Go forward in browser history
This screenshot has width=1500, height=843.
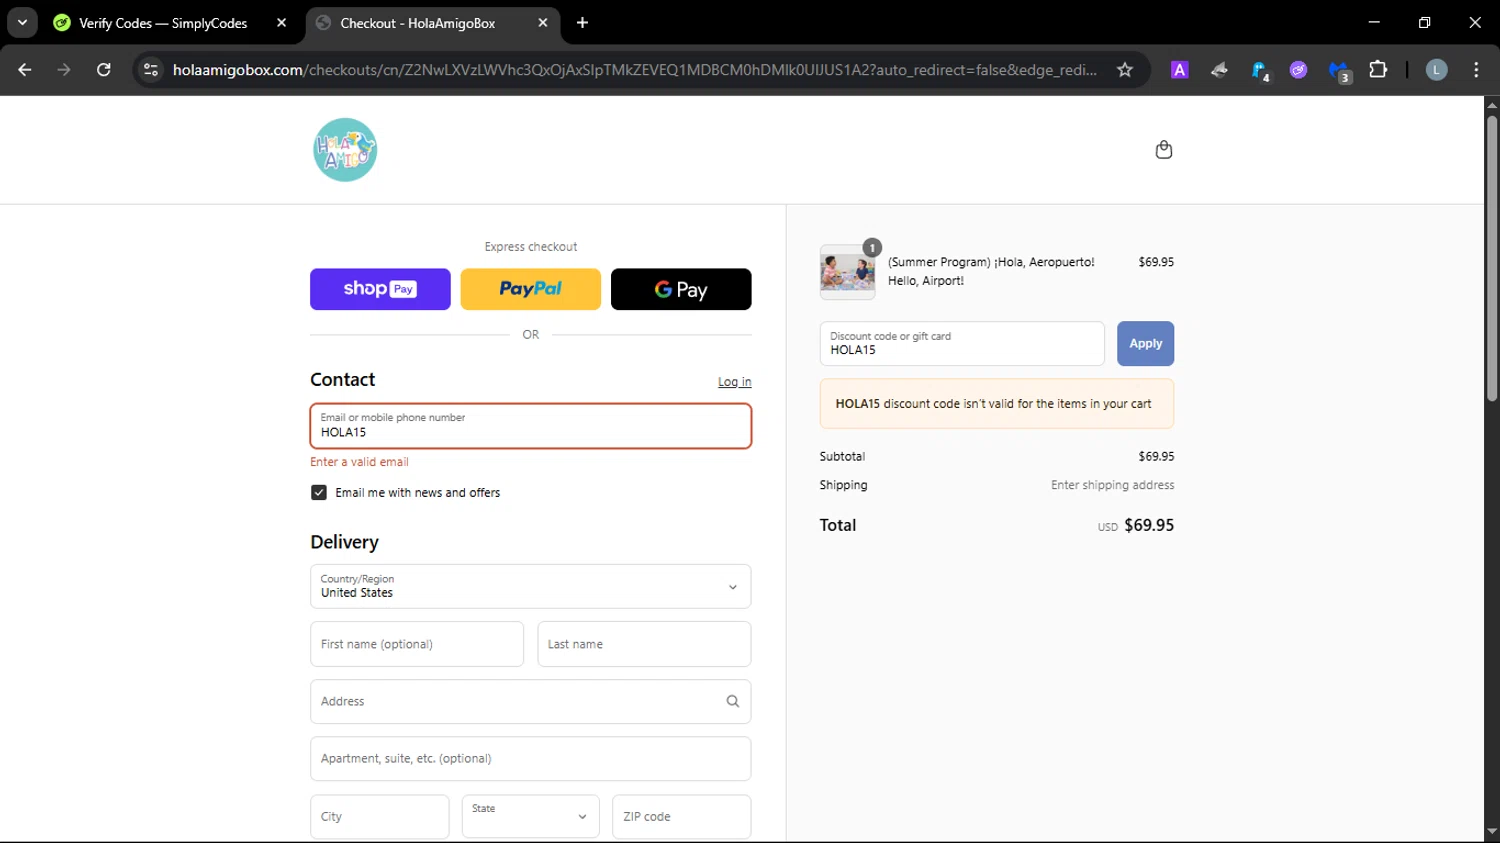64,70
